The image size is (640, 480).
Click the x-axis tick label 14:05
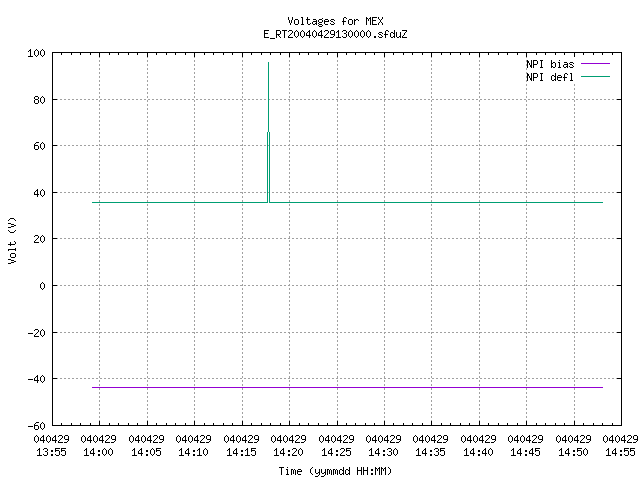coord(146,452)
